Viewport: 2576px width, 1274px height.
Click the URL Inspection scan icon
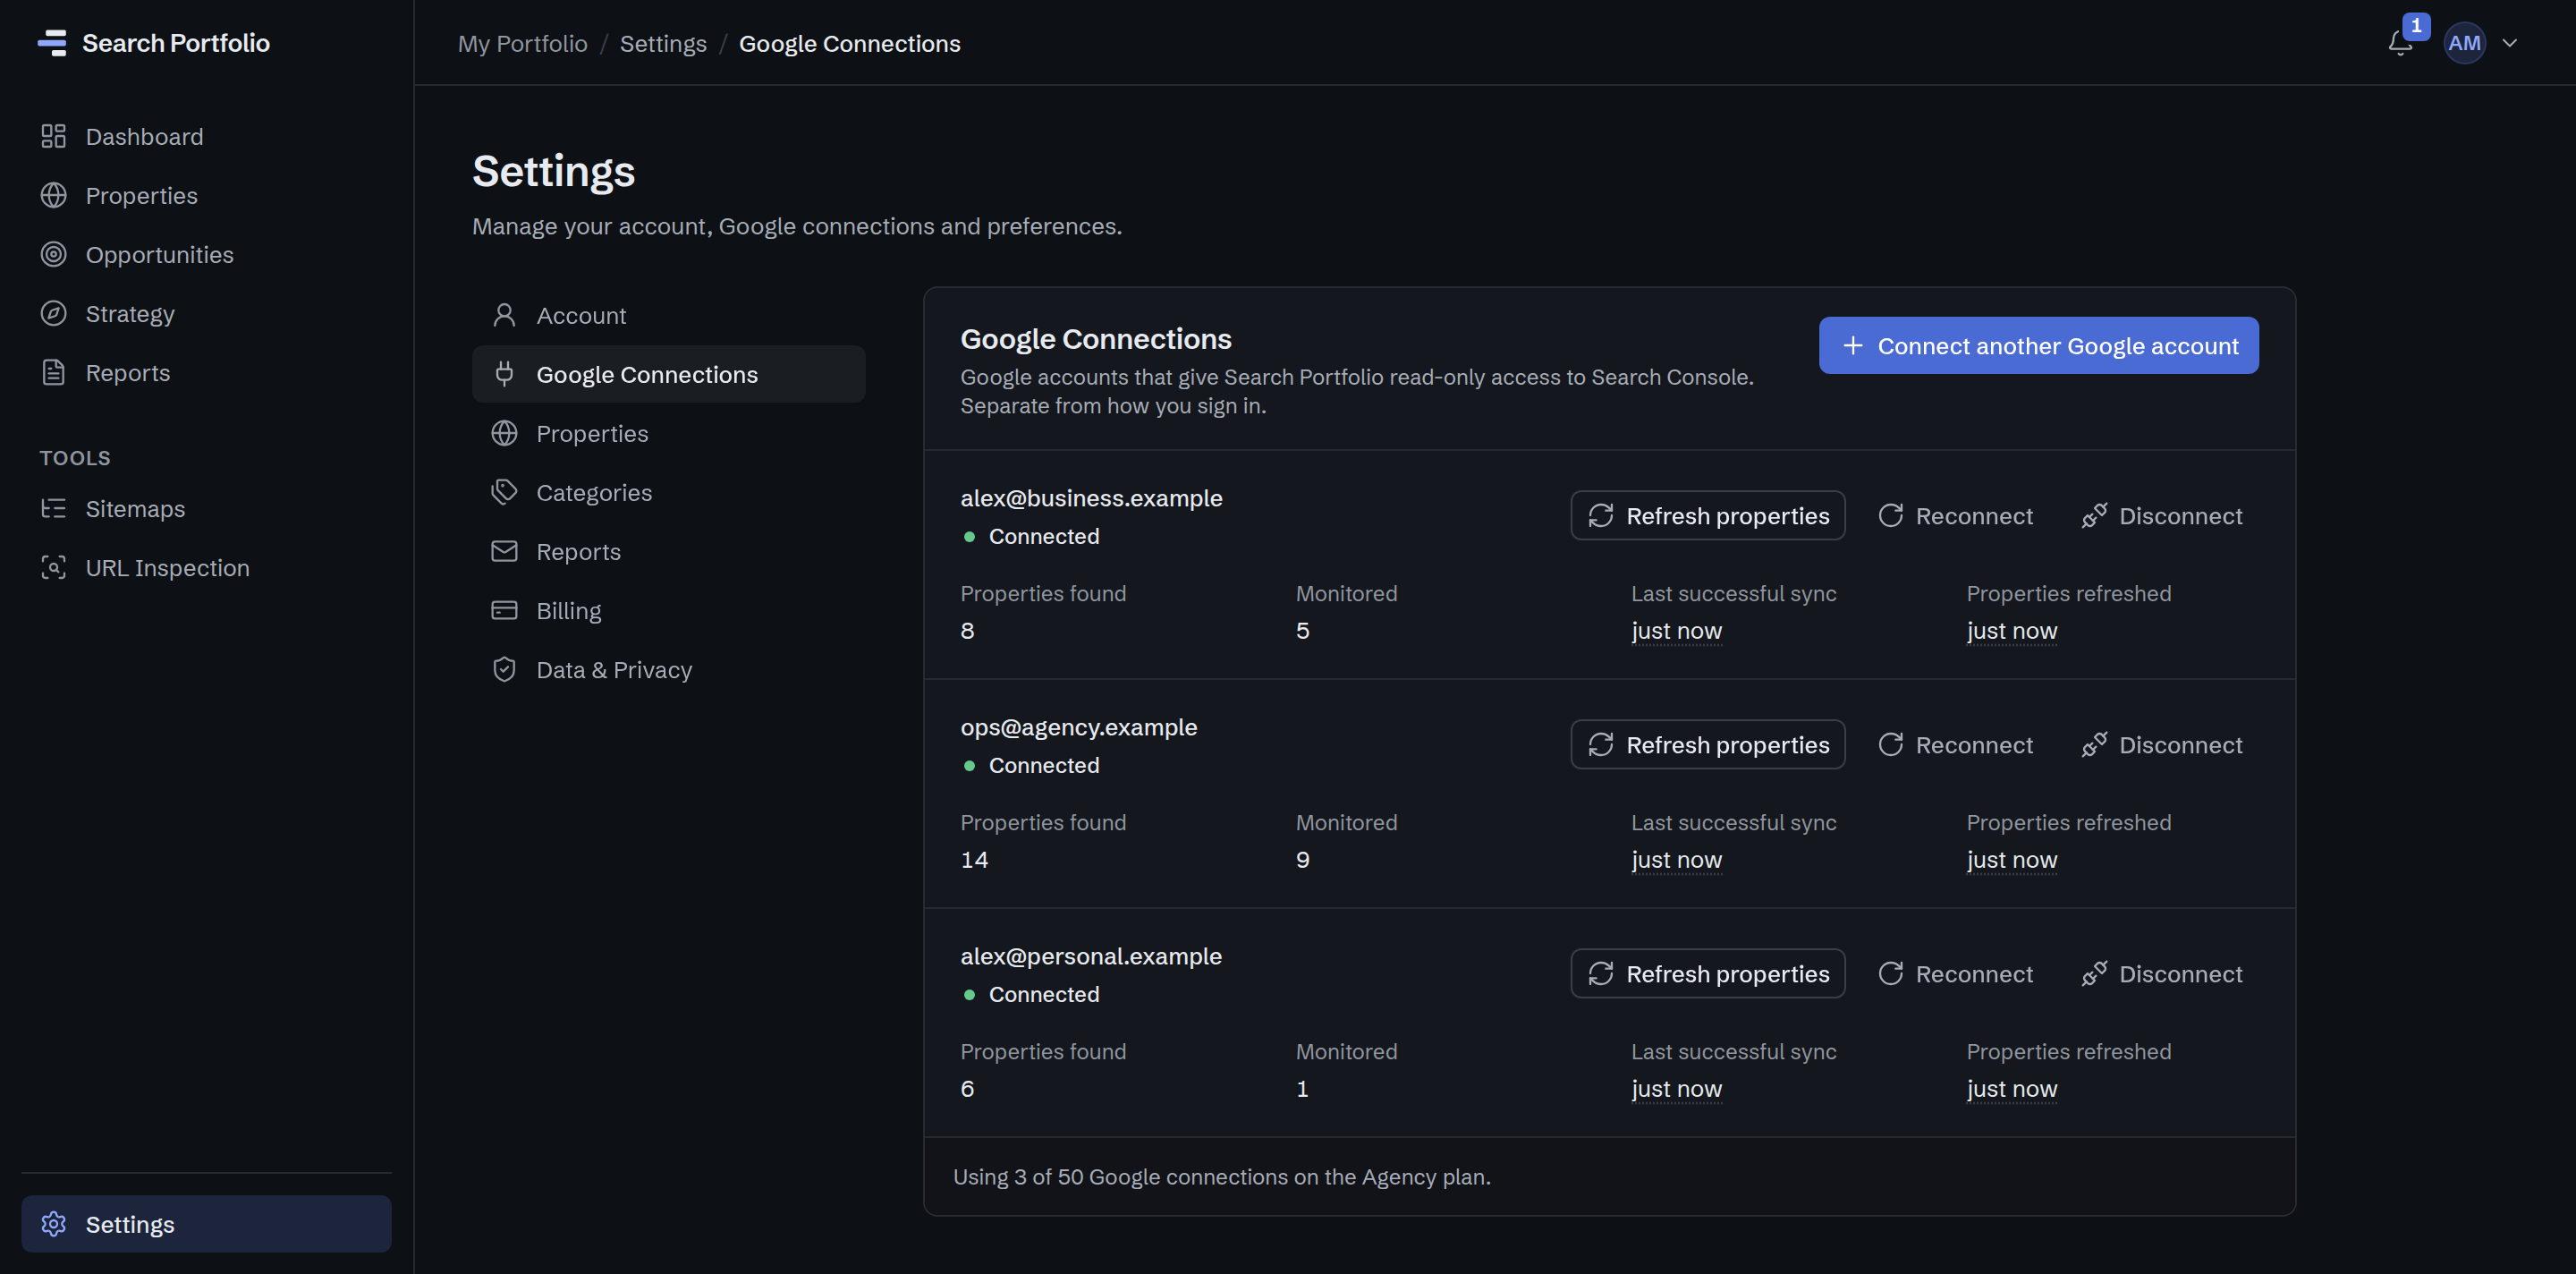(x=53, y=567)
